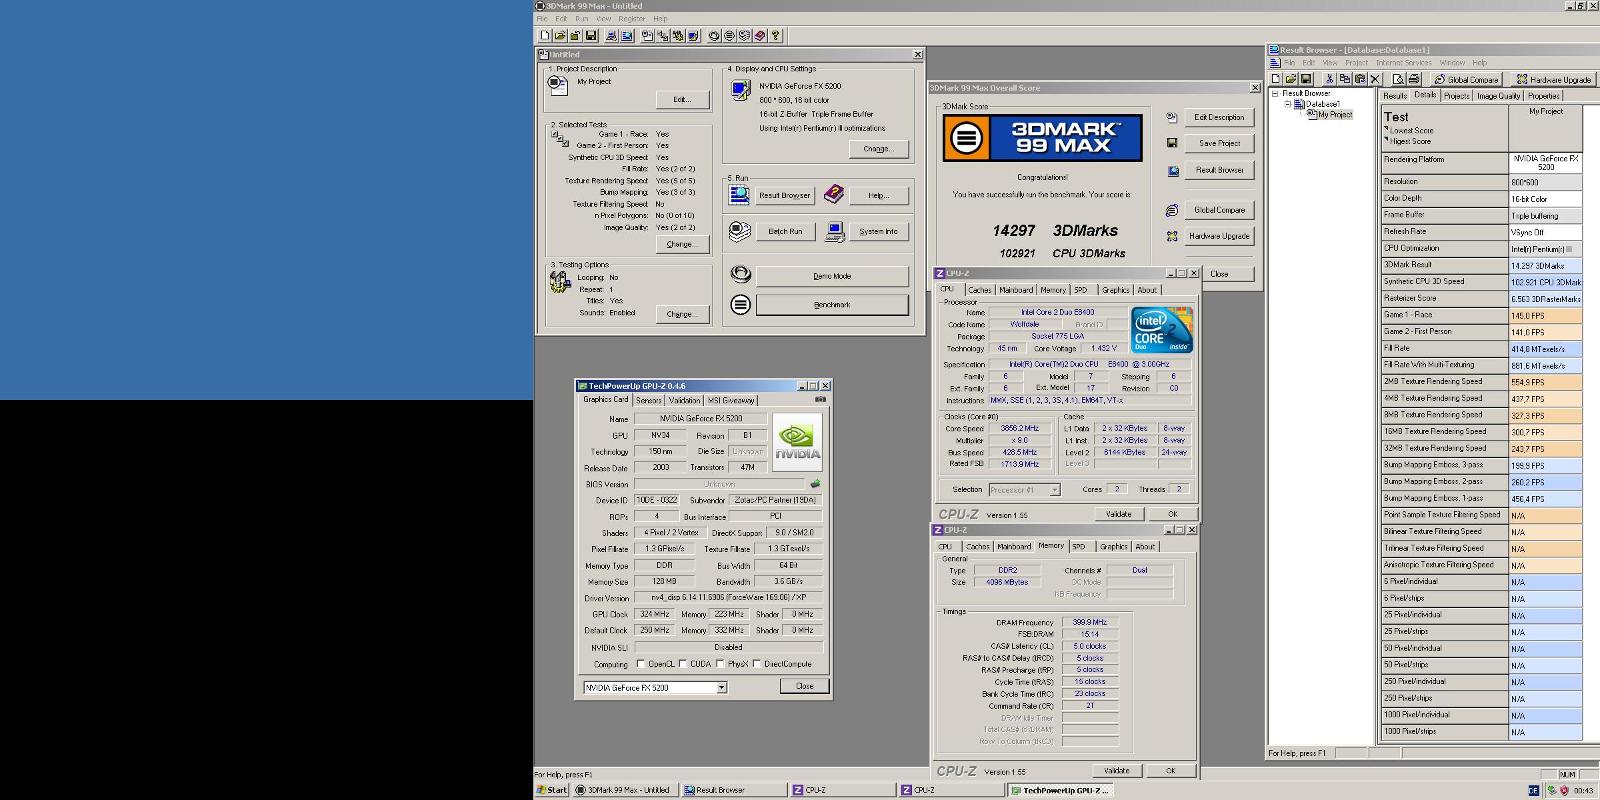Click Change button under Selected Tests
Image resolution: width=1600 pixels, height=800 pixels.
point(681,244)
